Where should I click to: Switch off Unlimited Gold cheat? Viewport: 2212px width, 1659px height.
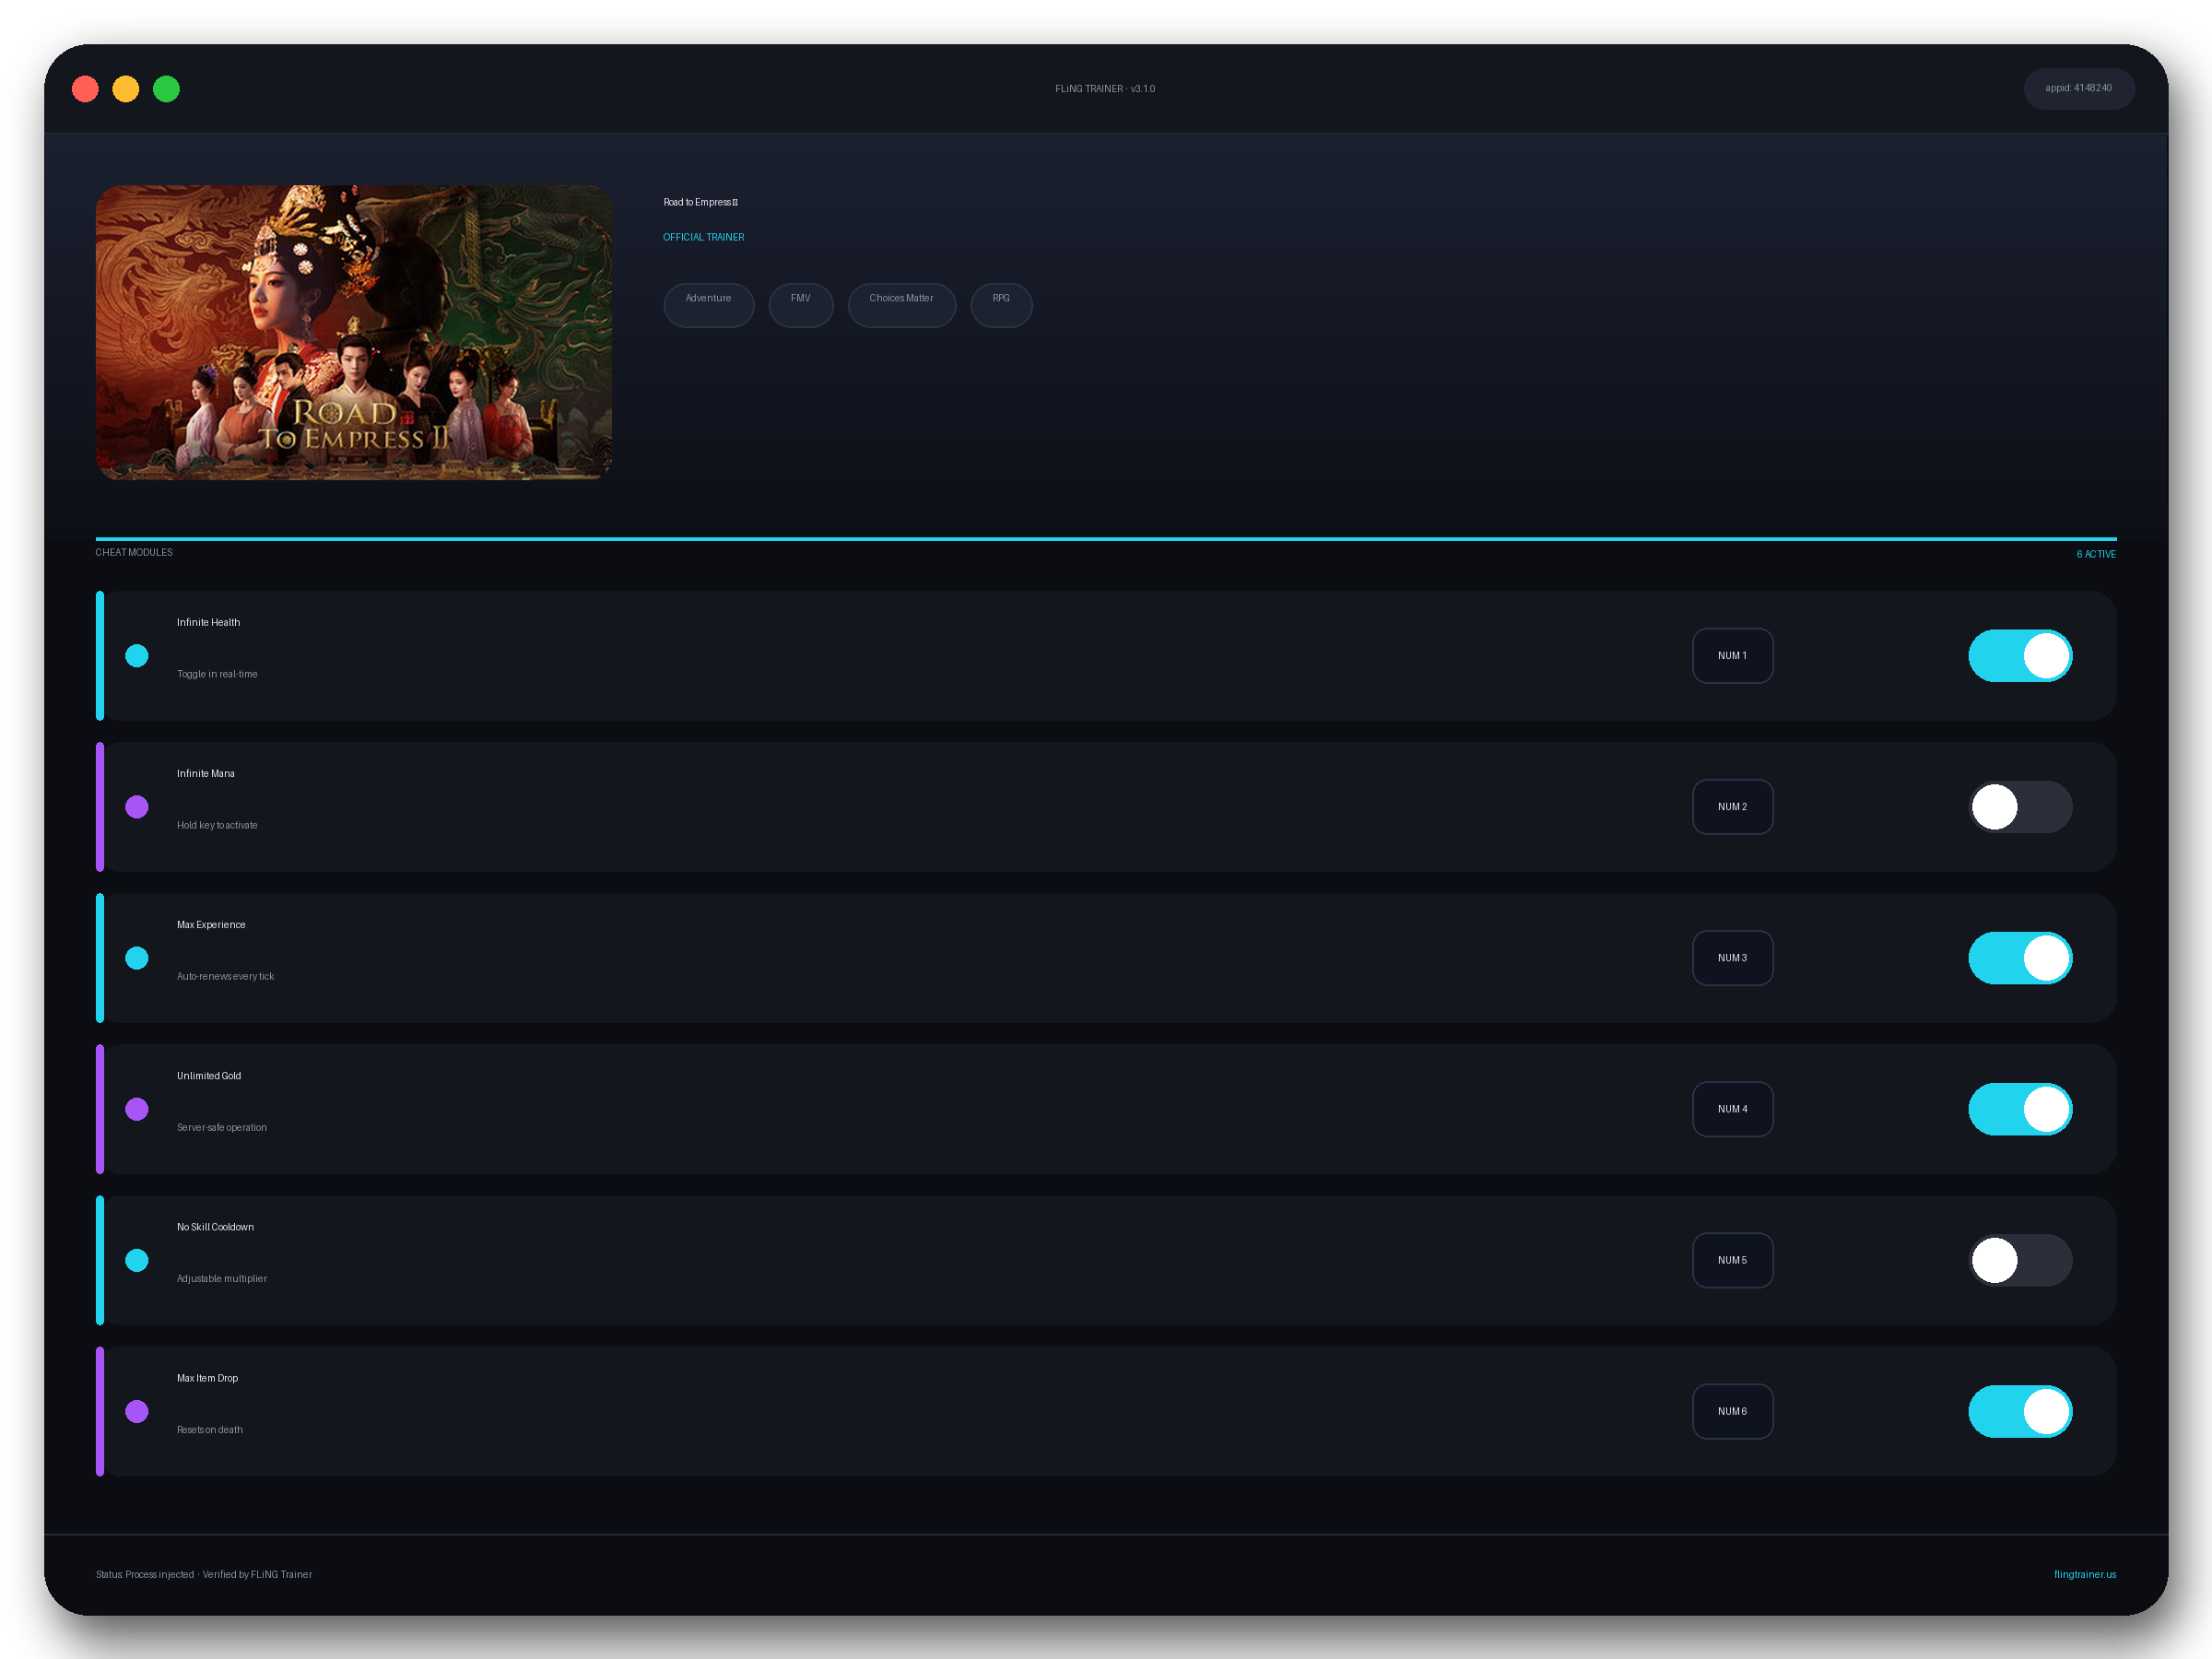coord(2020,1109)
